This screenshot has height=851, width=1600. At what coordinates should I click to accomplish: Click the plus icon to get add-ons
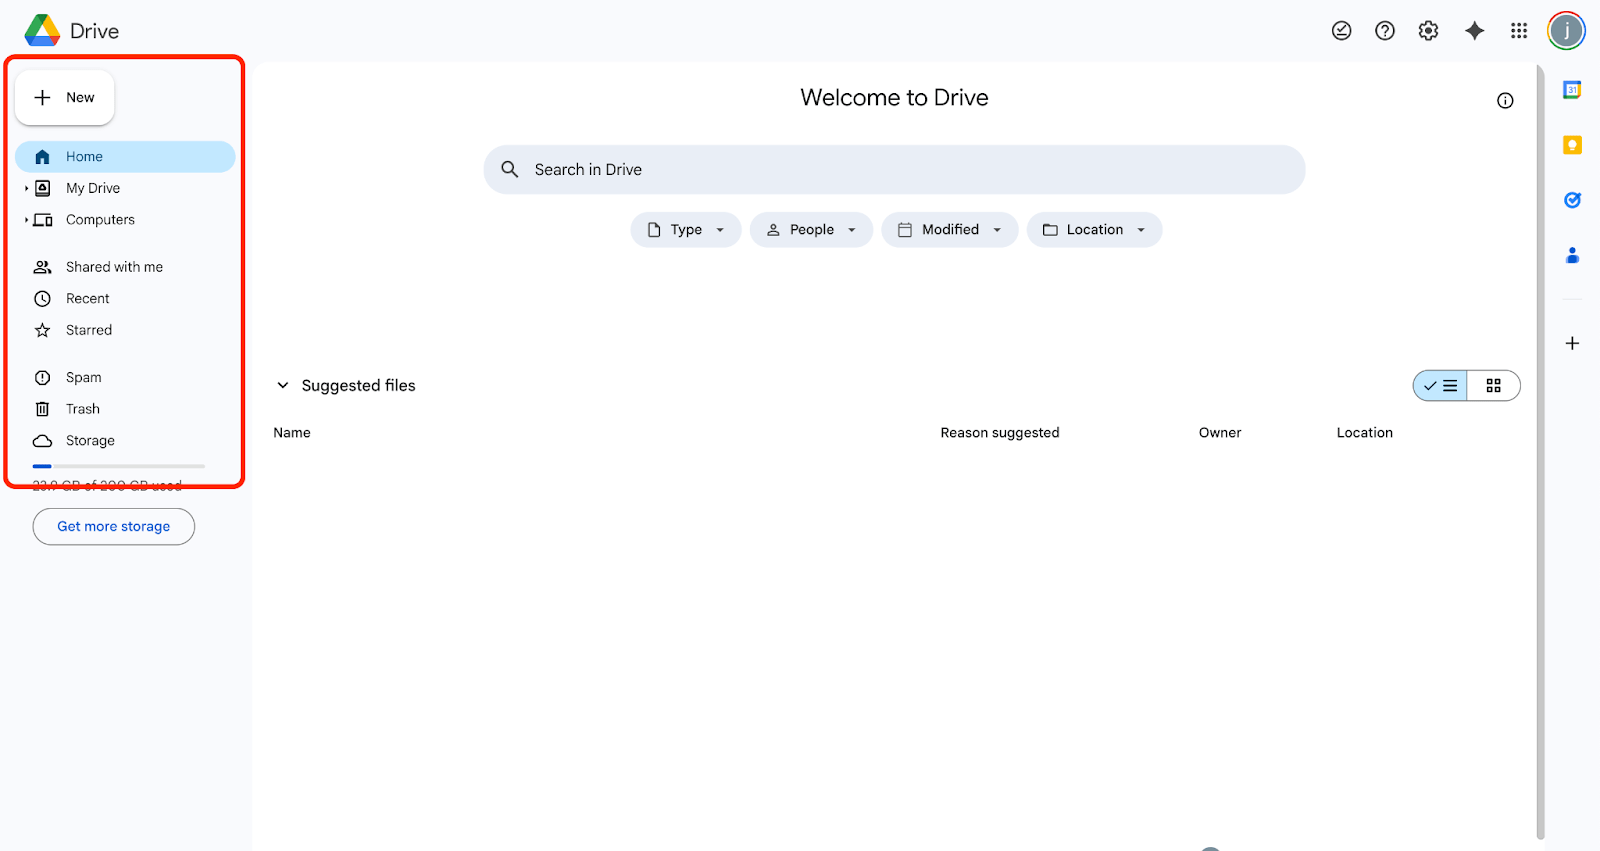[1572, 343]
